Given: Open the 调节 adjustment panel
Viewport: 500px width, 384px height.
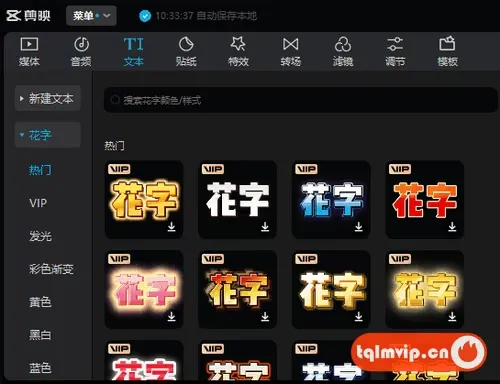Looking at the screenshot, I should click(395, 52).
